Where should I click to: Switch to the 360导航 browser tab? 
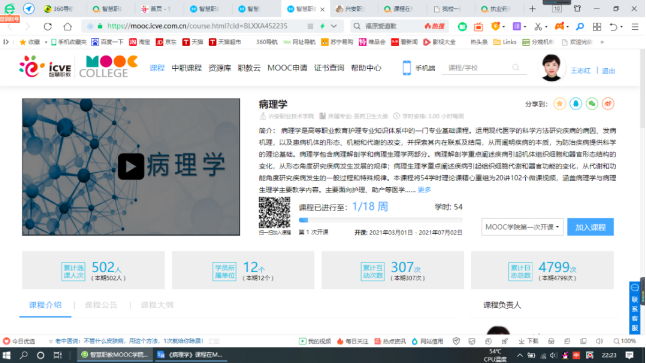point(59,9)
